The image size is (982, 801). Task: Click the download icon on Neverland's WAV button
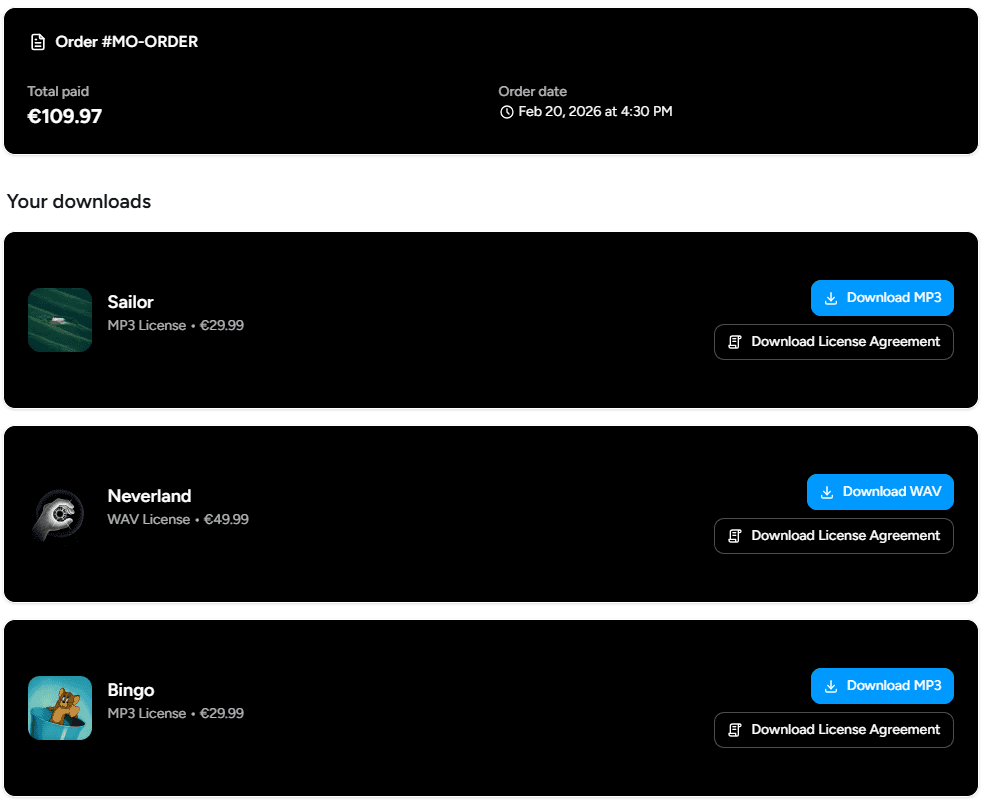(827, 492)
